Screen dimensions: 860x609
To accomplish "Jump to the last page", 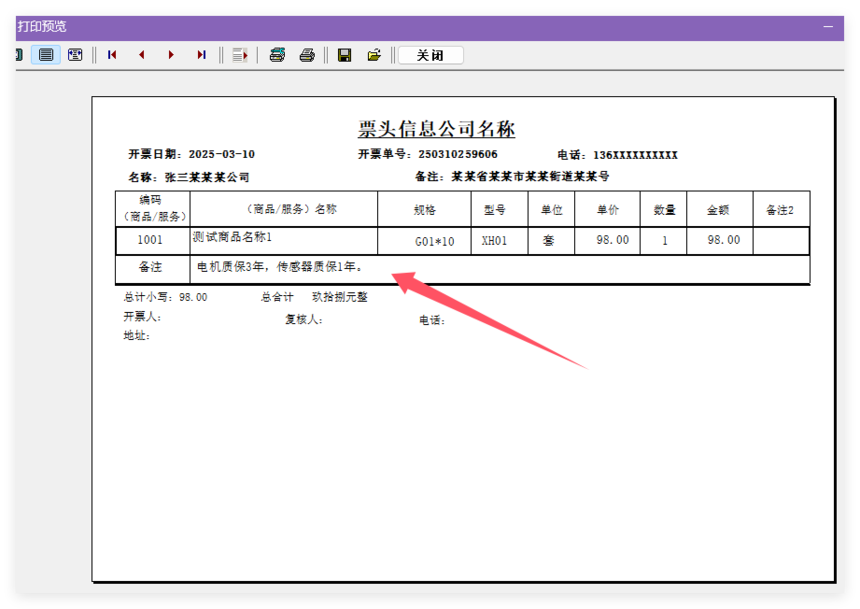I will (x=201, y=55).
